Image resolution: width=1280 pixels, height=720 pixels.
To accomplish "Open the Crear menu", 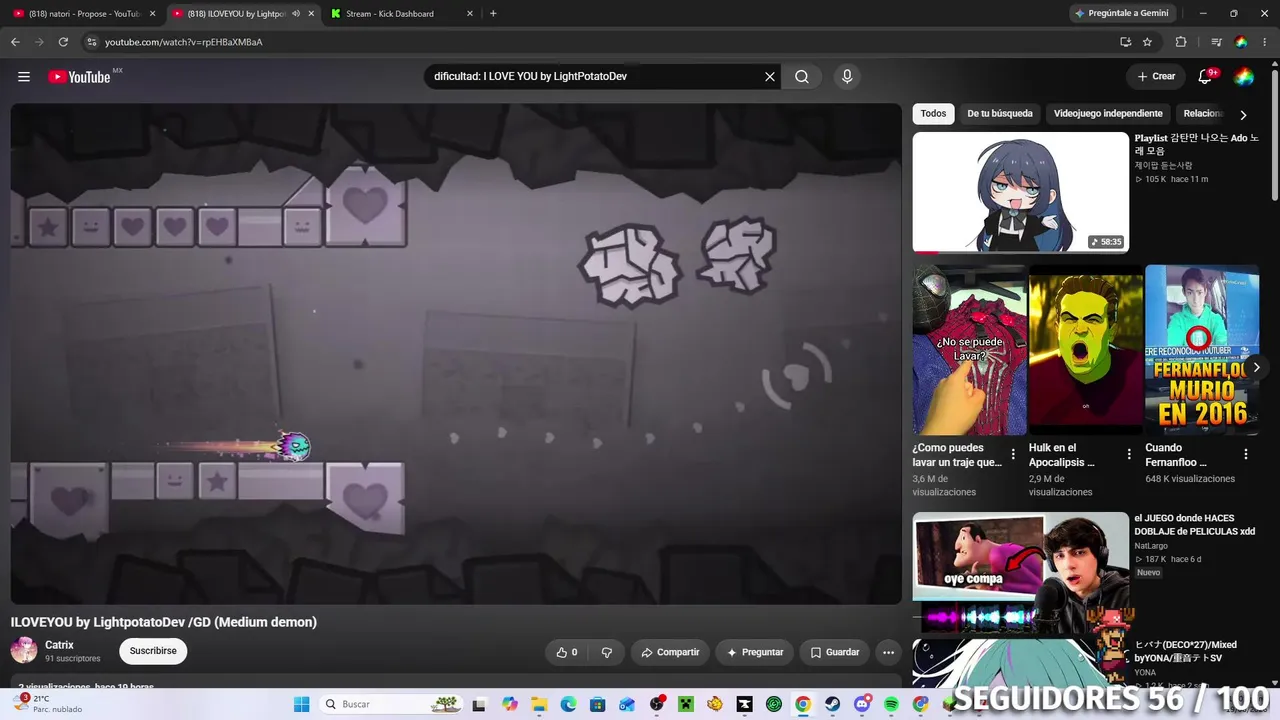I will click(x=1156, y=77).
